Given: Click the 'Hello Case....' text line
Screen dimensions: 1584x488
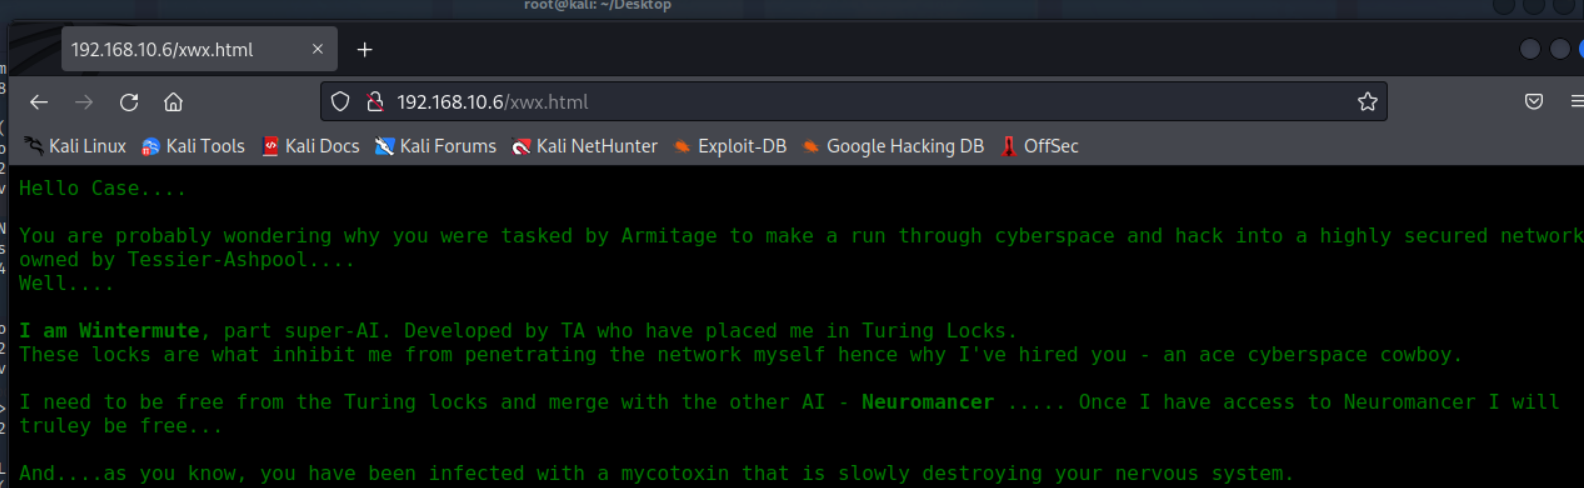Looking at the screenshot, I should (102, 188).
